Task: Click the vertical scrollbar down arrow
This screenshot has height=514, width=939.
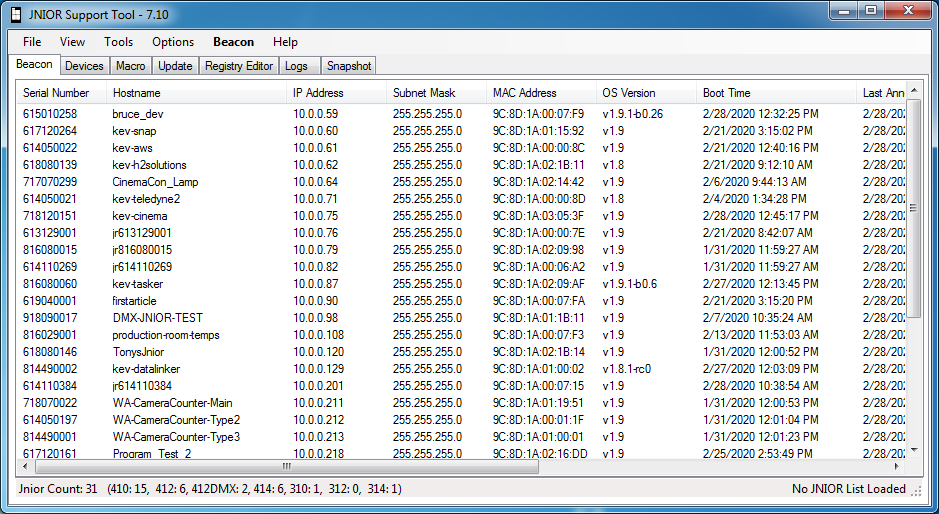Action: click(913, 450)
